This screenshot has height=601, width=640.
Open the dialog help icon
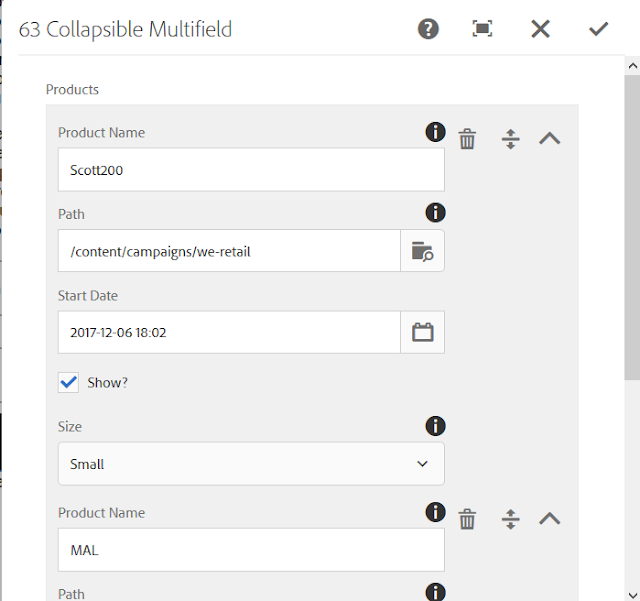coord(428,29)
